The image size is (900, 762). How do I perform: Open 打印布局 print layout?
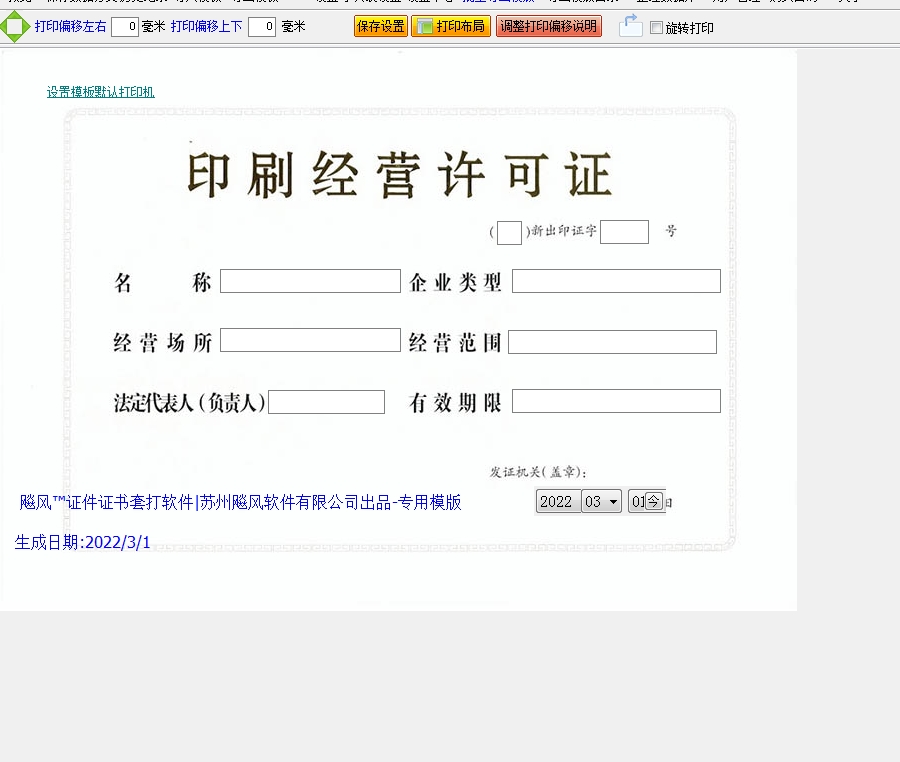450,26
